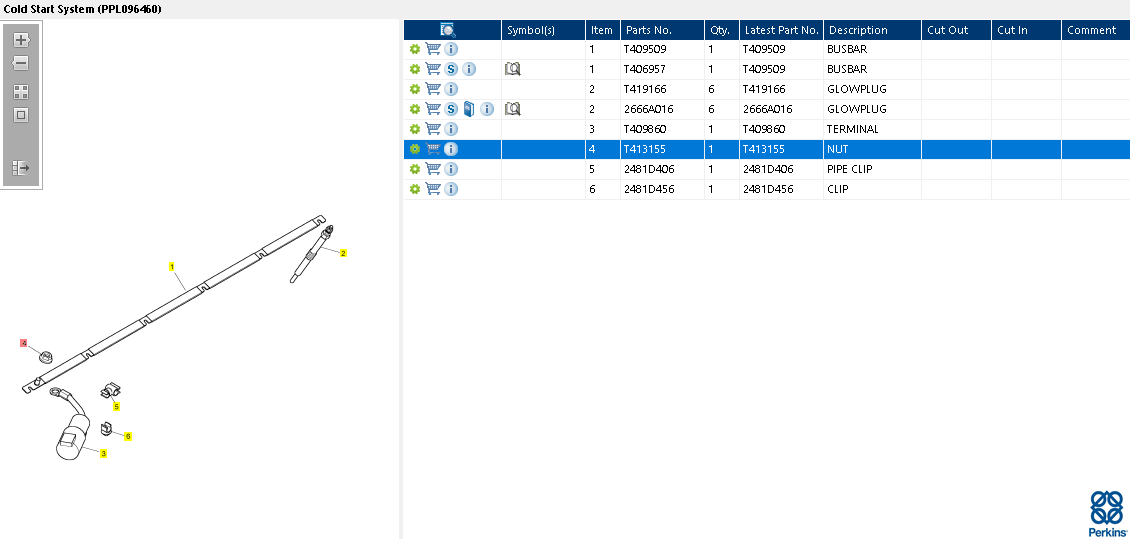Image resolution: width=1130 pixels, height=539 pixels.
Task: Click the S supersession icon for T406957
Action: click(451, 69)
